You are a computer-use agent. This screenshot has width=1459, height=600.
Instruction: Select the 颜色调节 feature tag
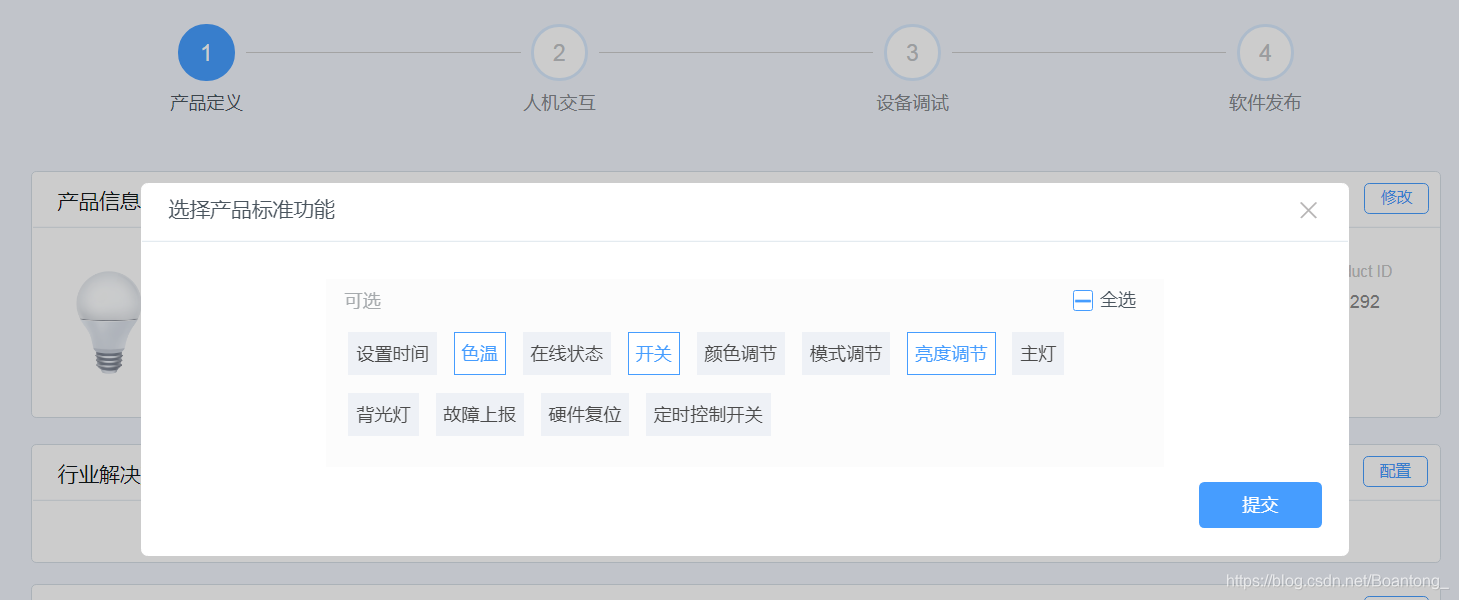[x=740, y=353]
